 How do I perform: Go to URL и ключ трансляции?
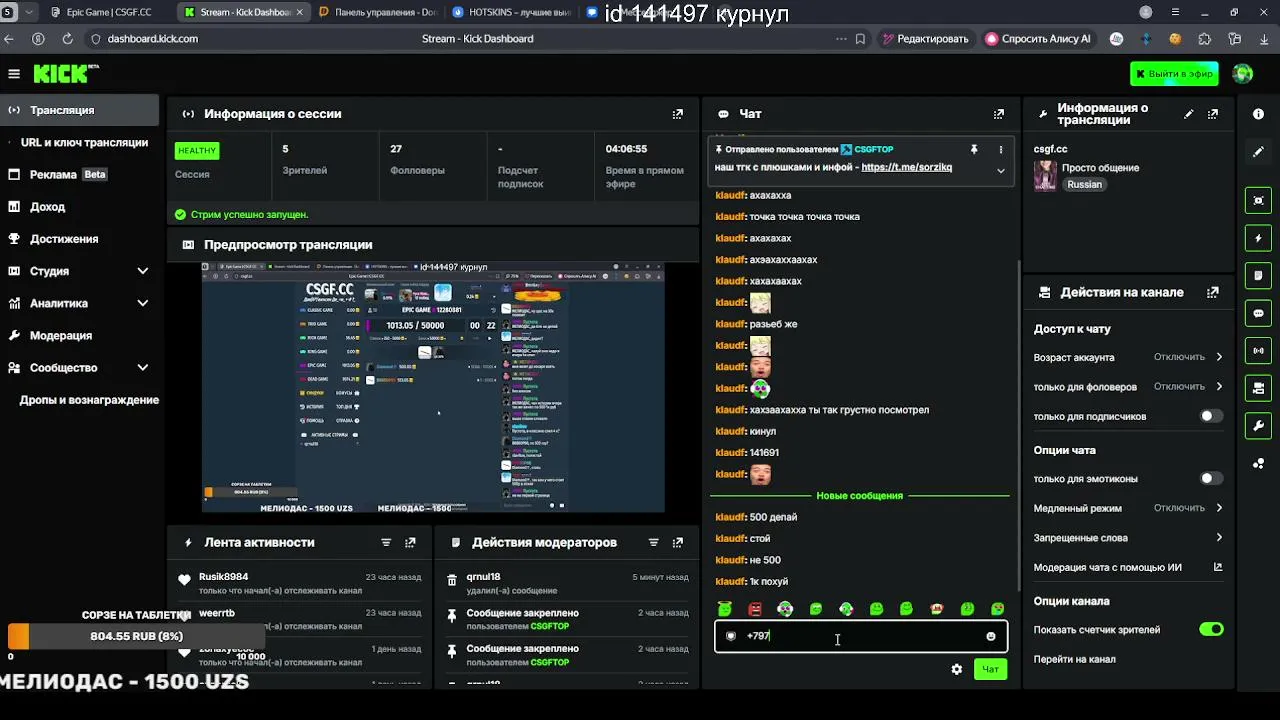84,142
